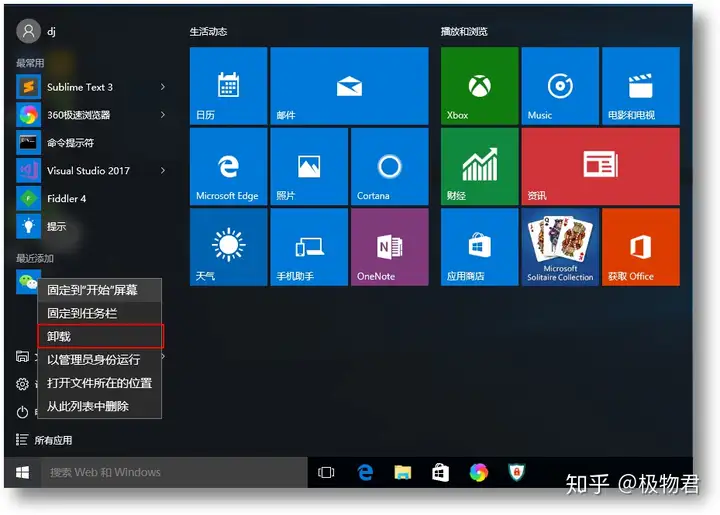Click the 生活动态 tile group header

coord(208,32)
